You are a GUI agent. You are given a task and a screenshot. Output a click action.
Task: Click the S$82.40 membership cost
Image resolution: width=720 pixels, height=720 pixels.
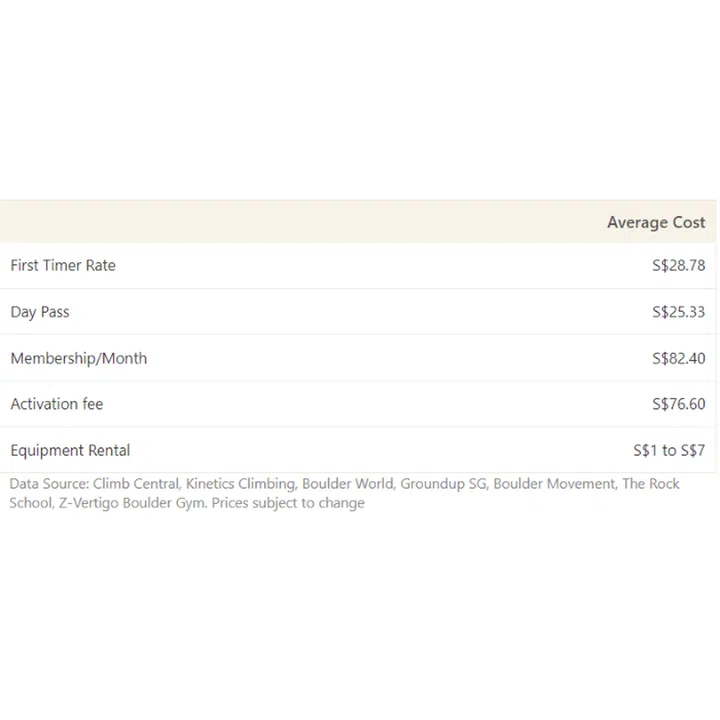click(x=678, y=358)
